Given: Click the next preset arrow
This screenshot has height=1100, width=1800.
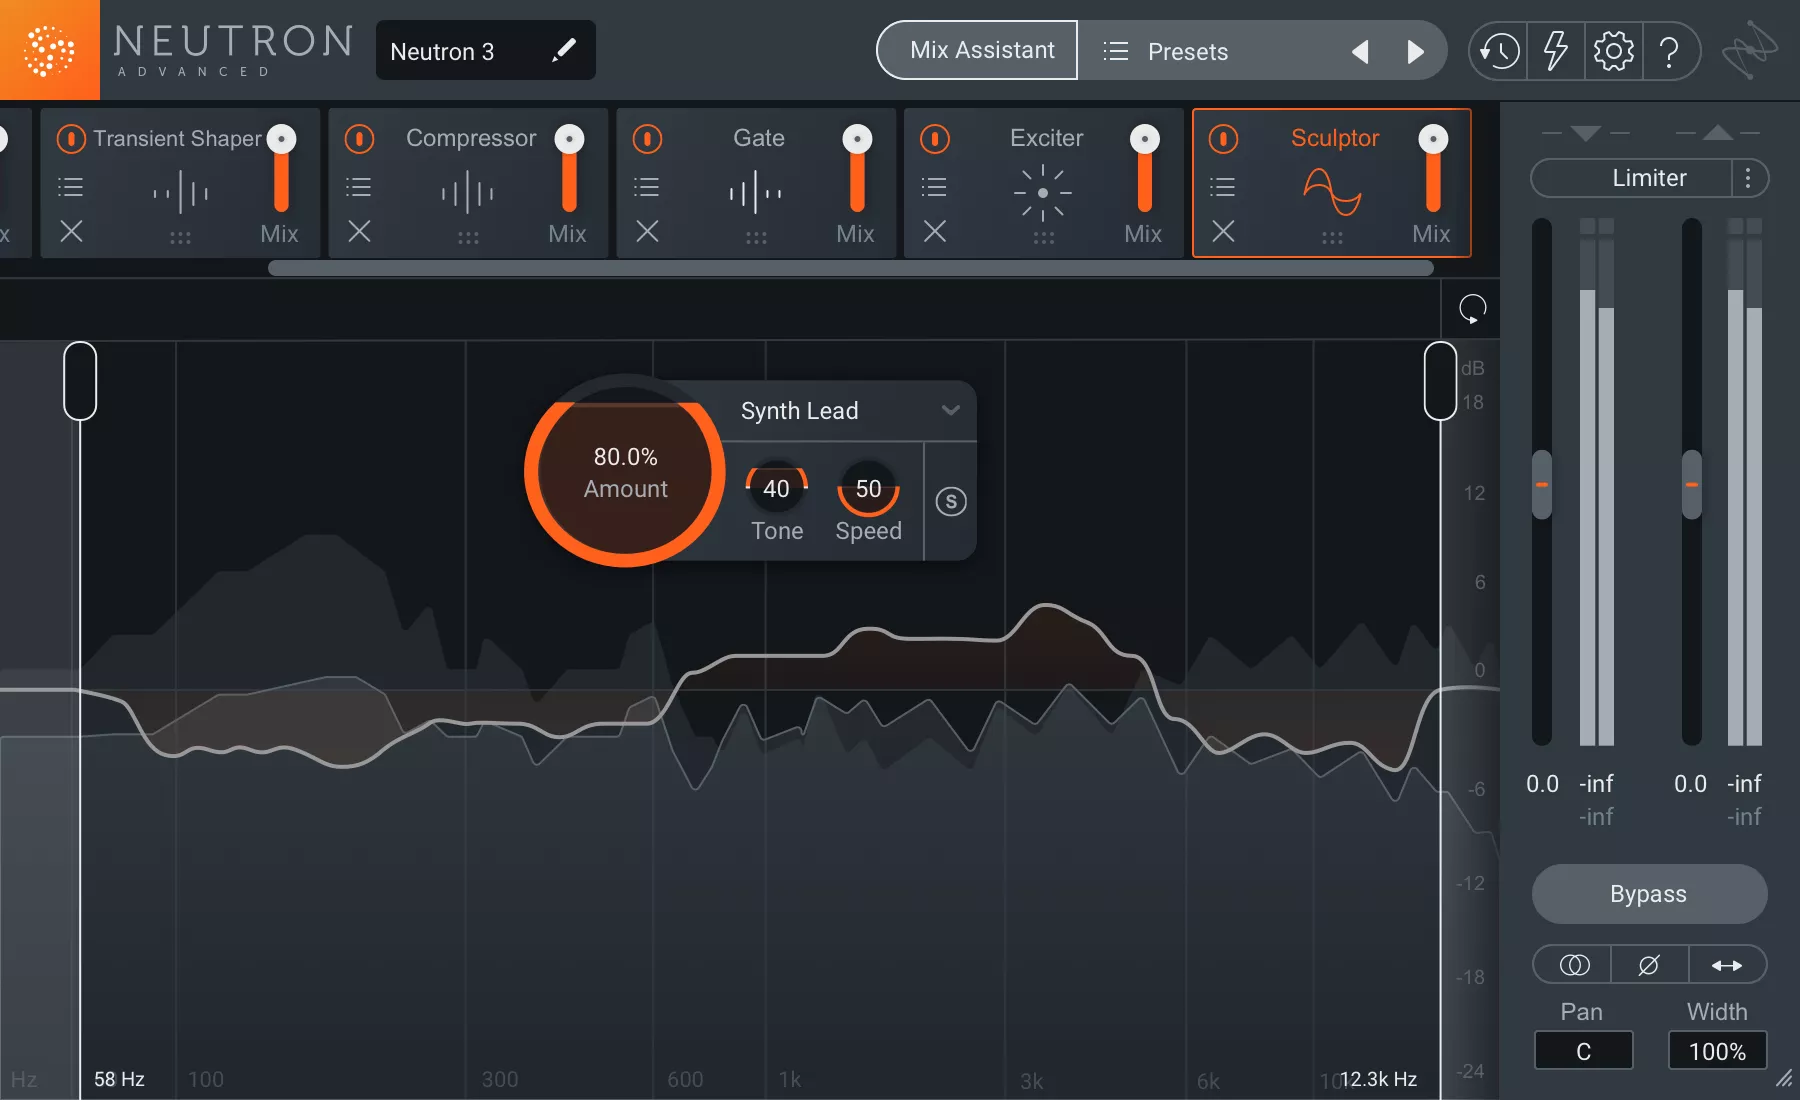Looking at the screenshot, I should click(1416, 51).
